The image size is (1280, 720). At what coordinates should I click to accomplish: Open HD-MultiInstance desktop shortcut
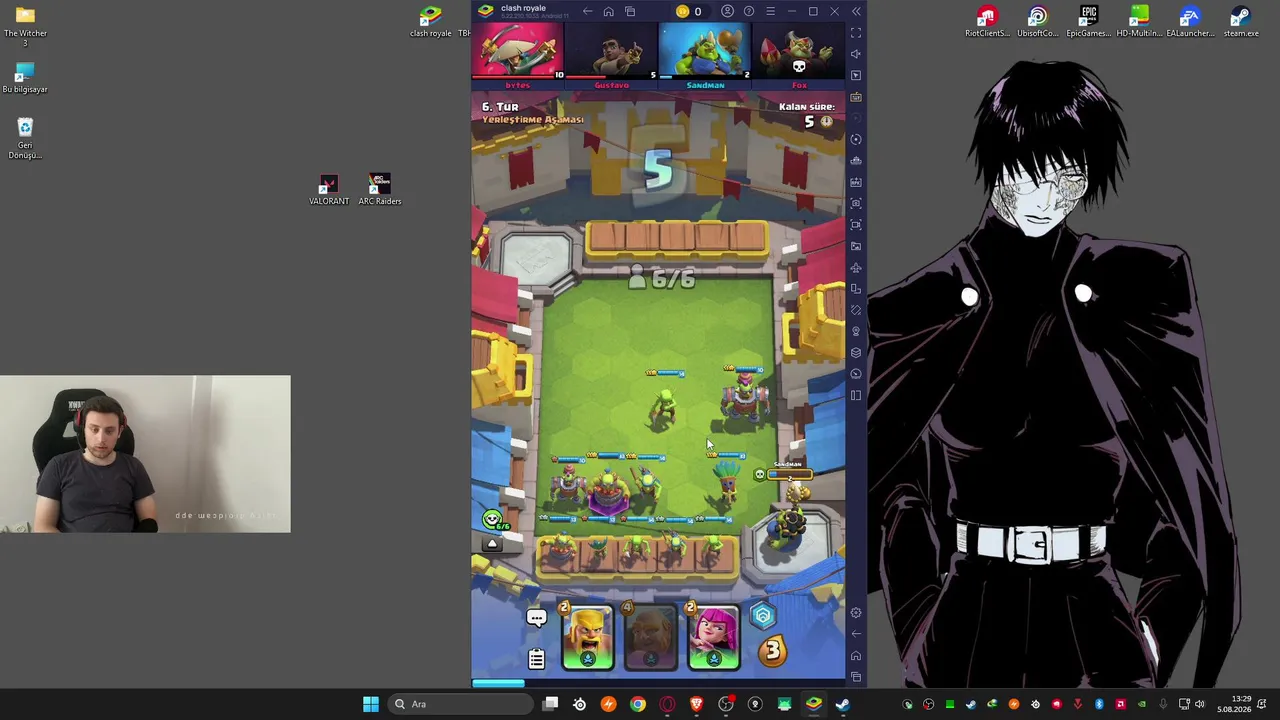coord(1139,22)
